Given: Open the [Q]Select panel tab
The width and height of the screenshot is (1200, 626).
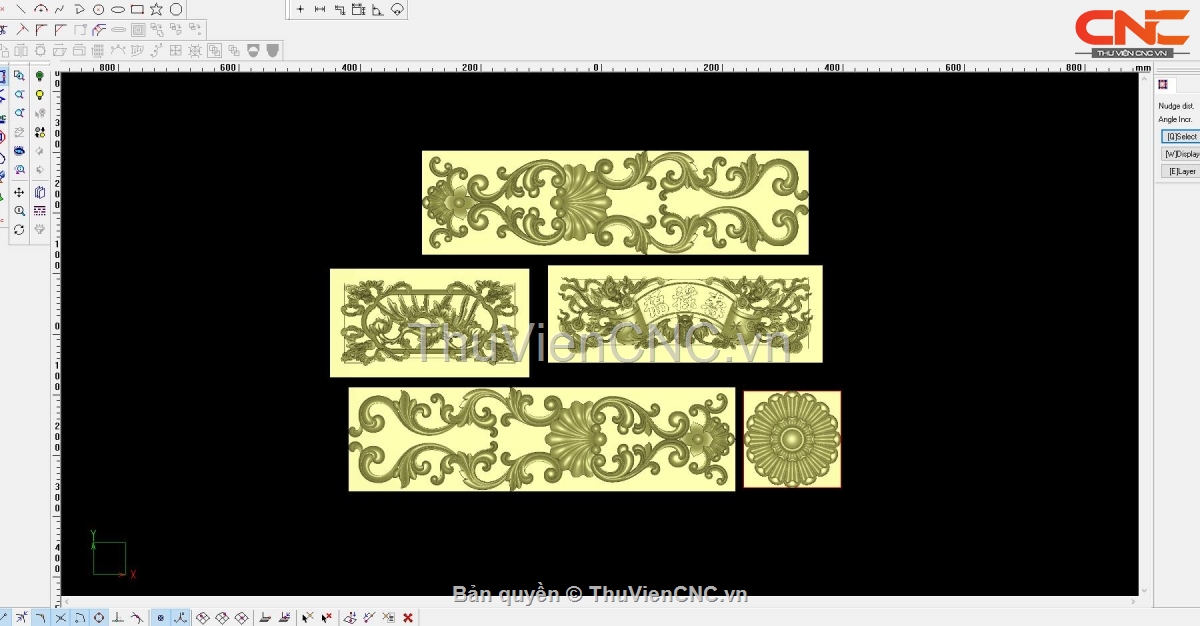Looking at the screenshot, I should click(1180, 136).
